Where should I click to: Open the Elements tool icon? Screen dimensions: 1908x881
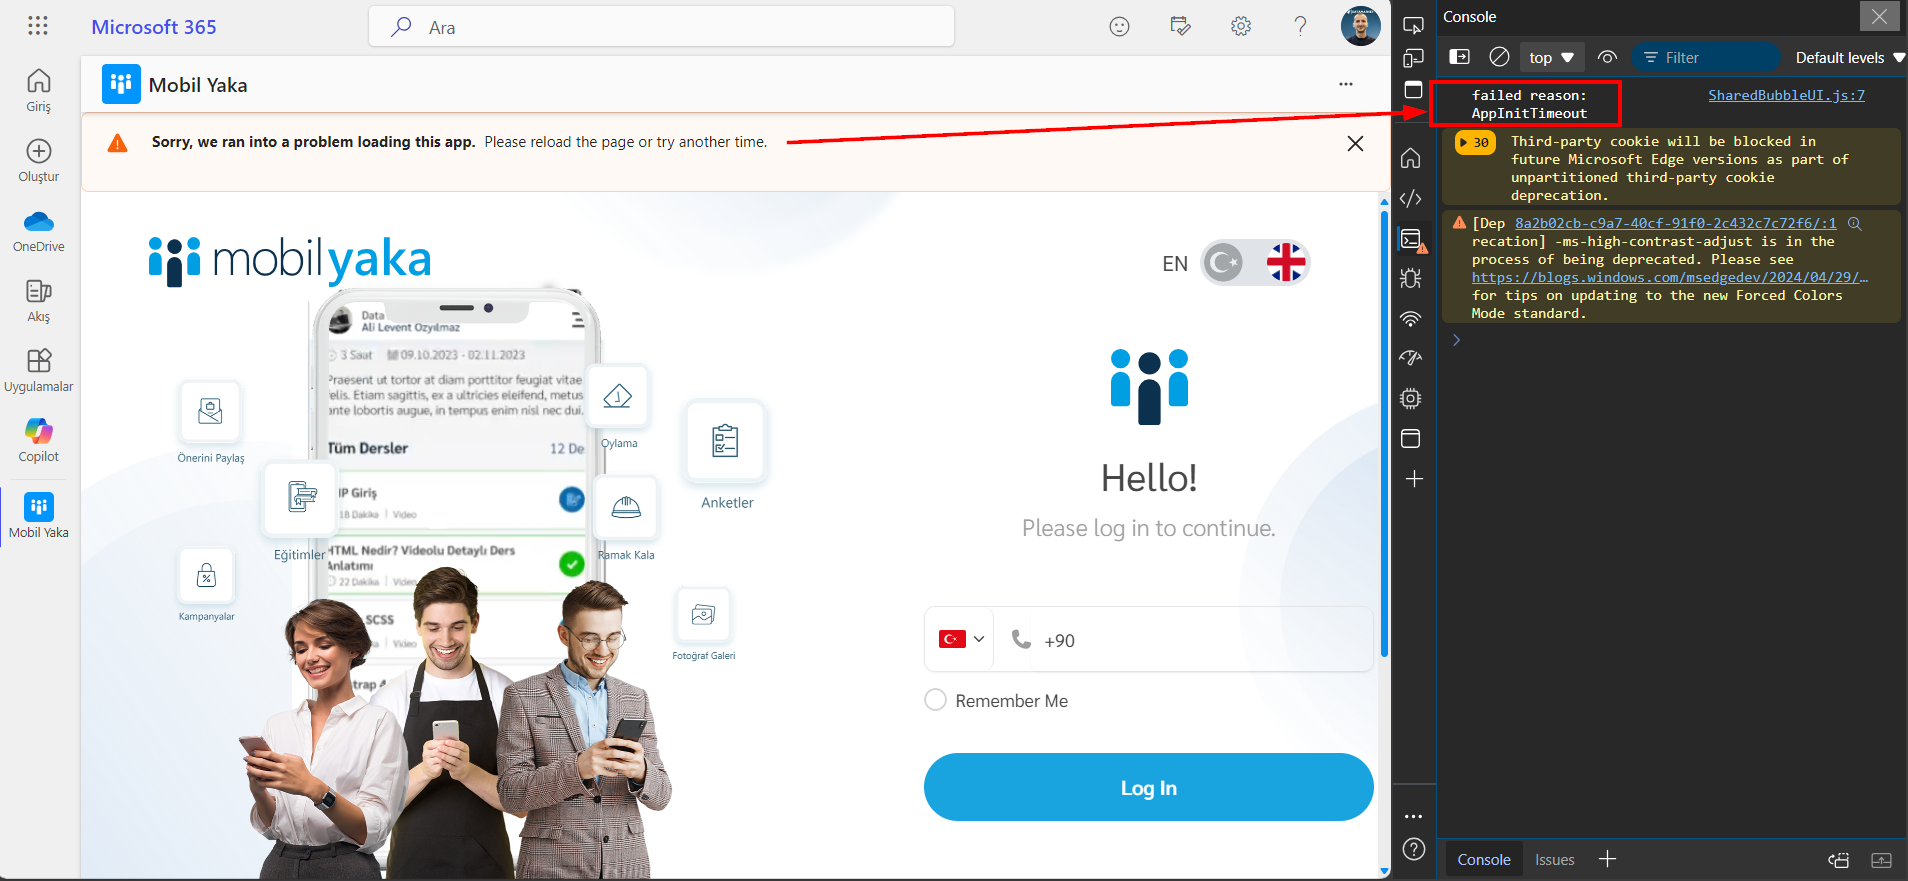coord(1411,198)
